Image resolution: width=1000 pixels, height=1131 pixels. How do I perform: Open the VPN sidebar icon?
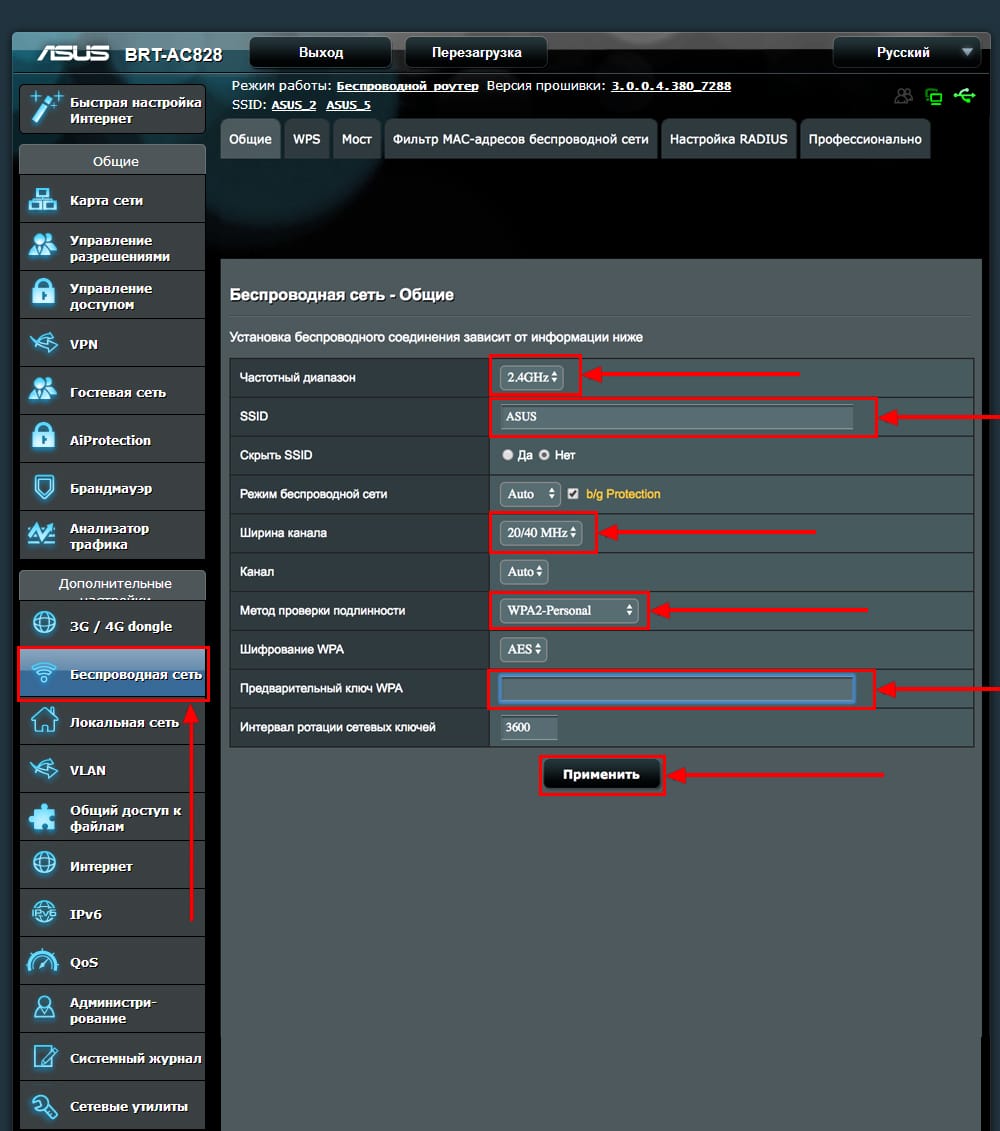[43, 343]
